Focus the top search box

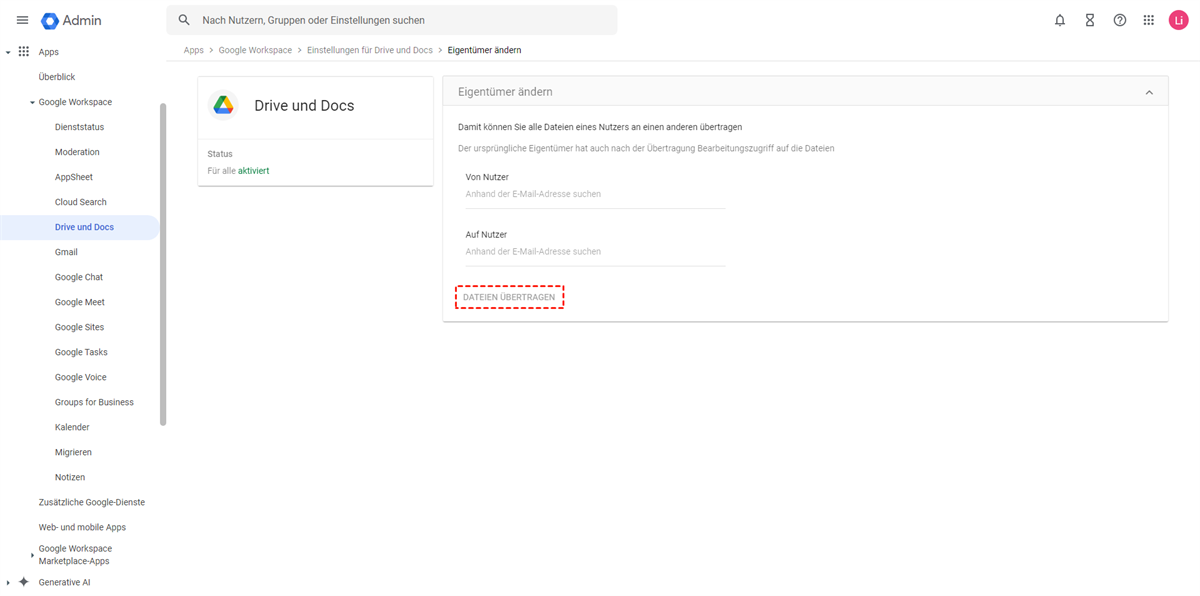click(392, 20)
